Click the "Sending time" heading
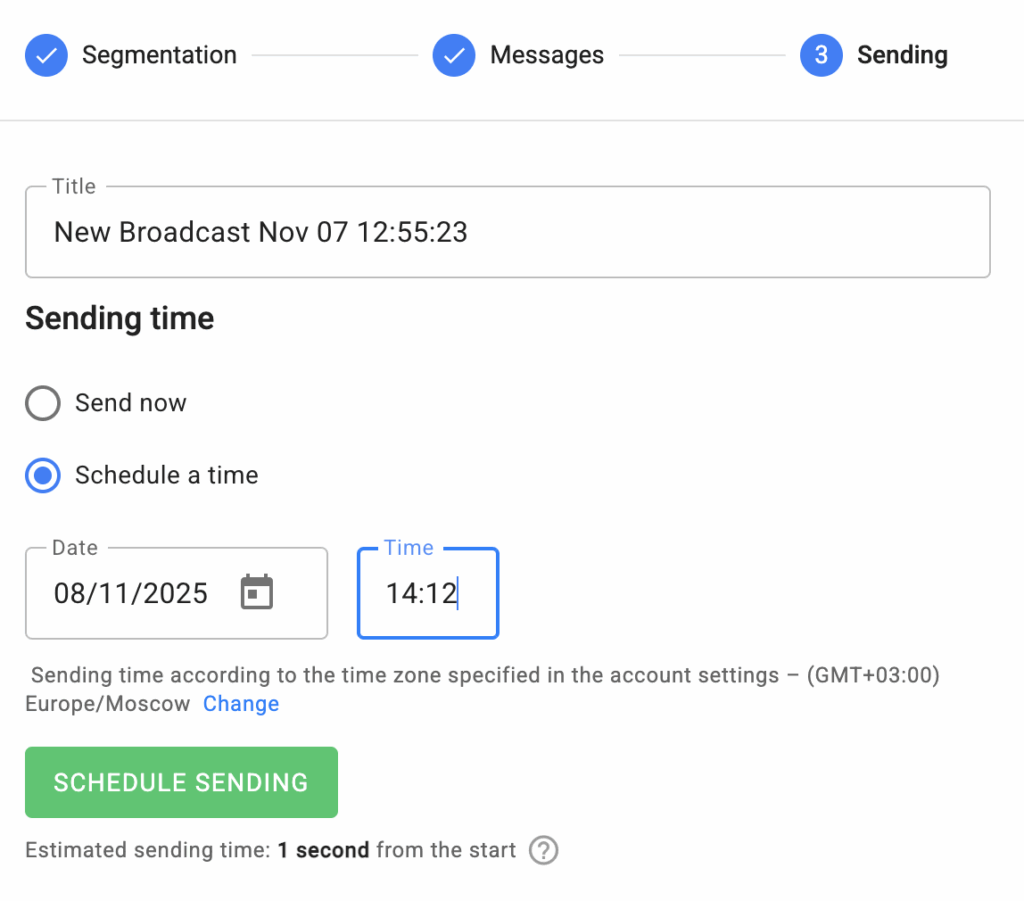This screenshot has width=1024, height=901. [120, 319]
